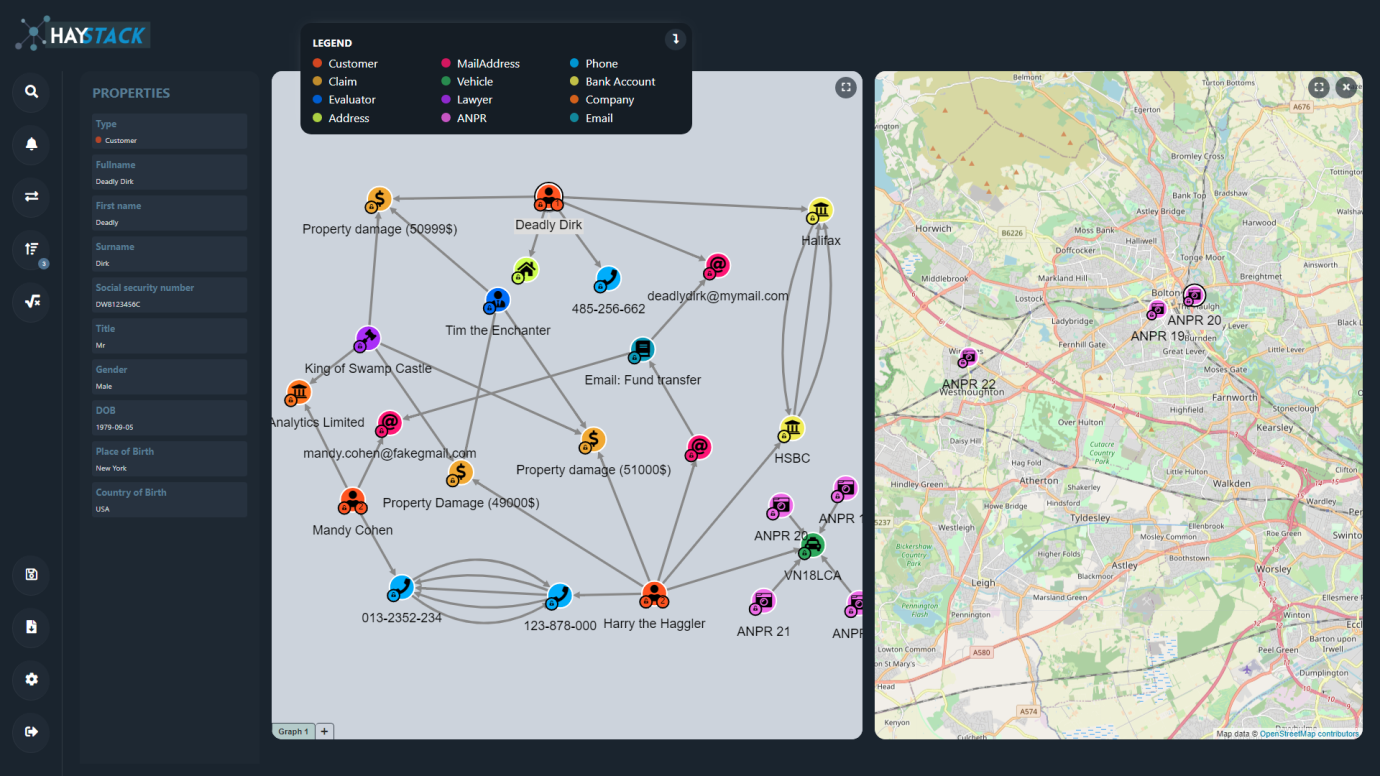Image resolution: width=1380 pixels, height=776 pixels.
Task: Click the ANPR 22 marker on map
Action: [x=967, y=358]
